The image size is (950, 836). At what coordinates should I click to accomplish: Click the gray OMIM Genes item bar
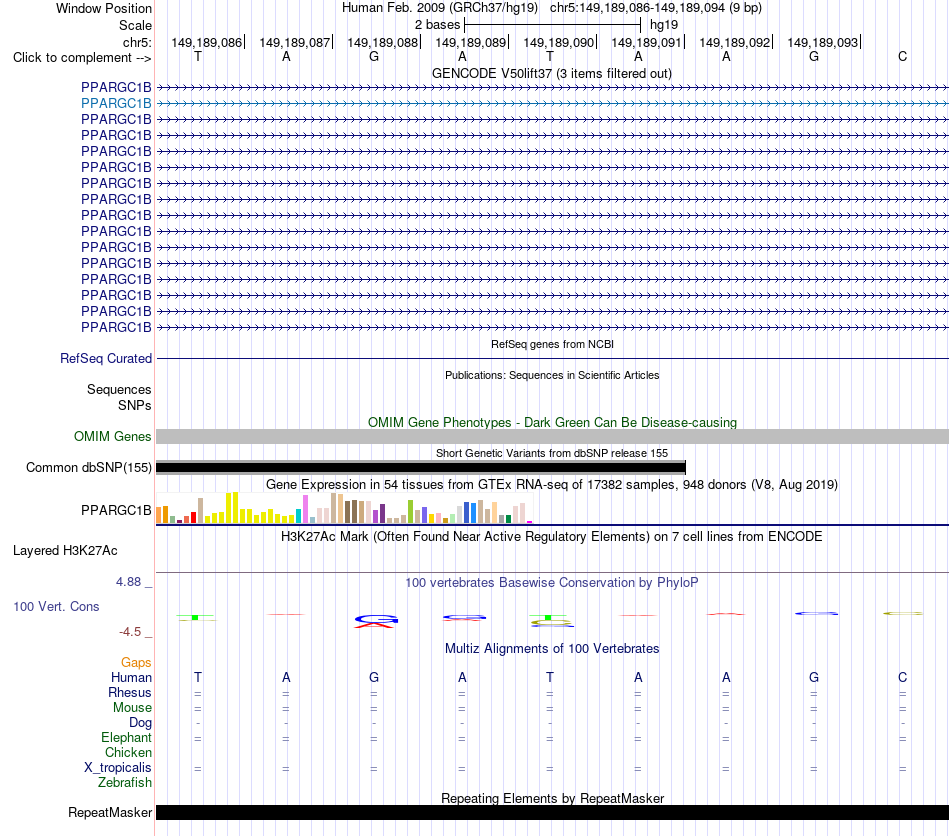553,436
